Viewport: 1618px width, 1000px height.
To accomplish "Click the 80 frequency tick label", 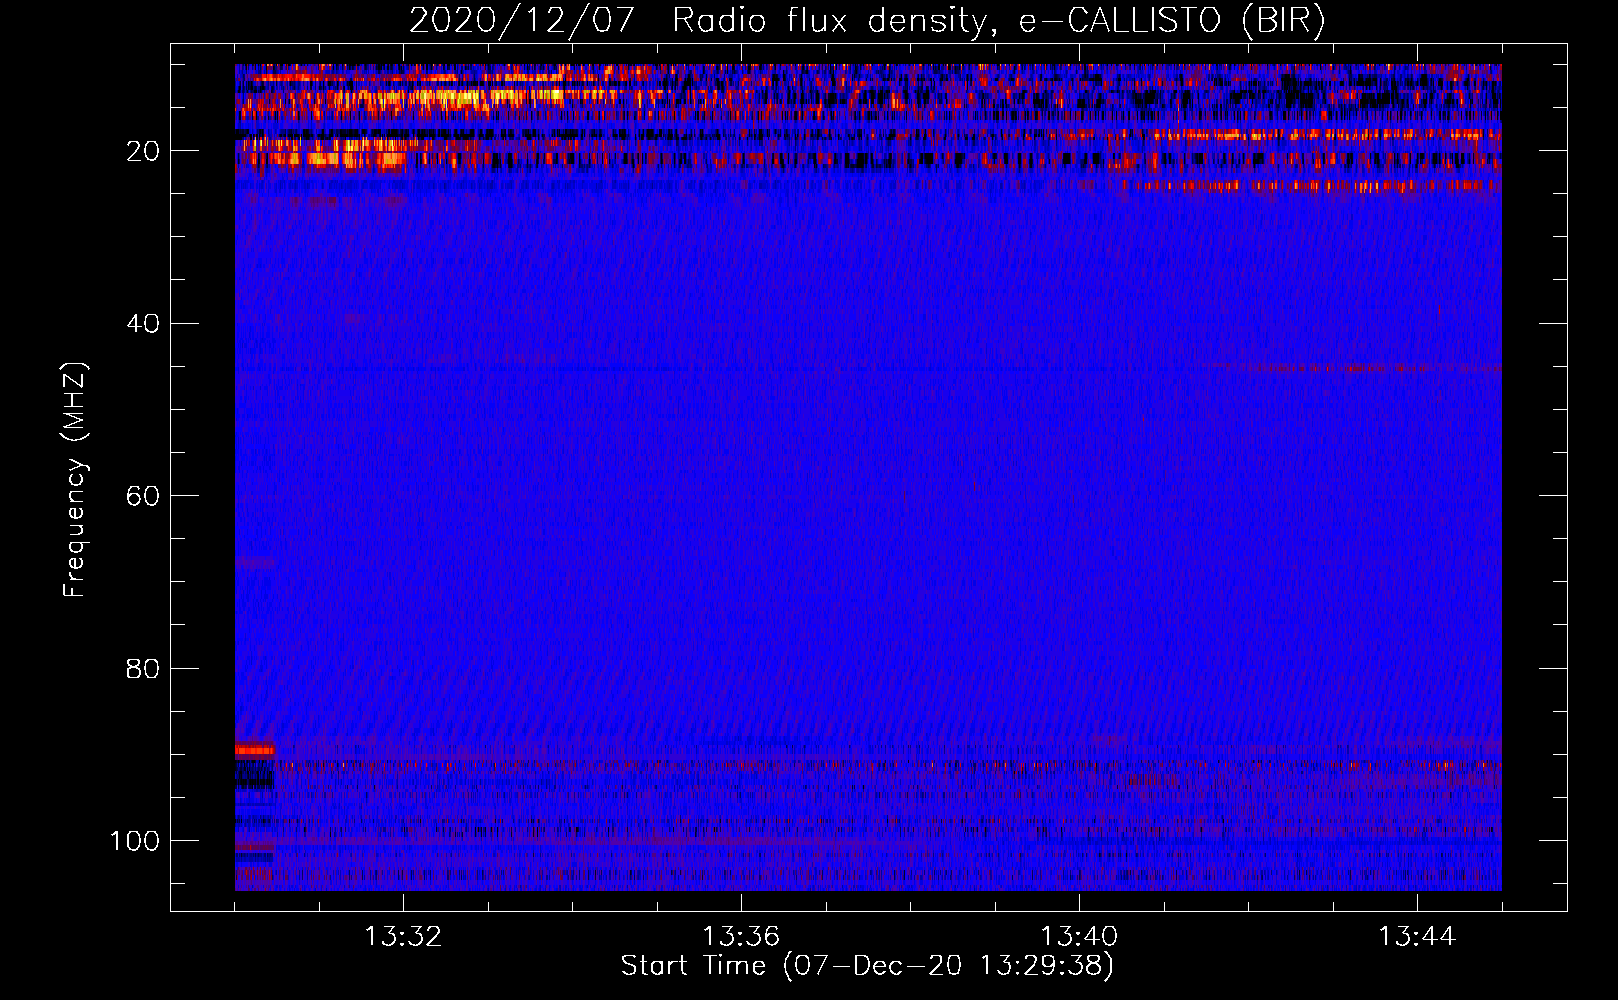I will [143, 668].
